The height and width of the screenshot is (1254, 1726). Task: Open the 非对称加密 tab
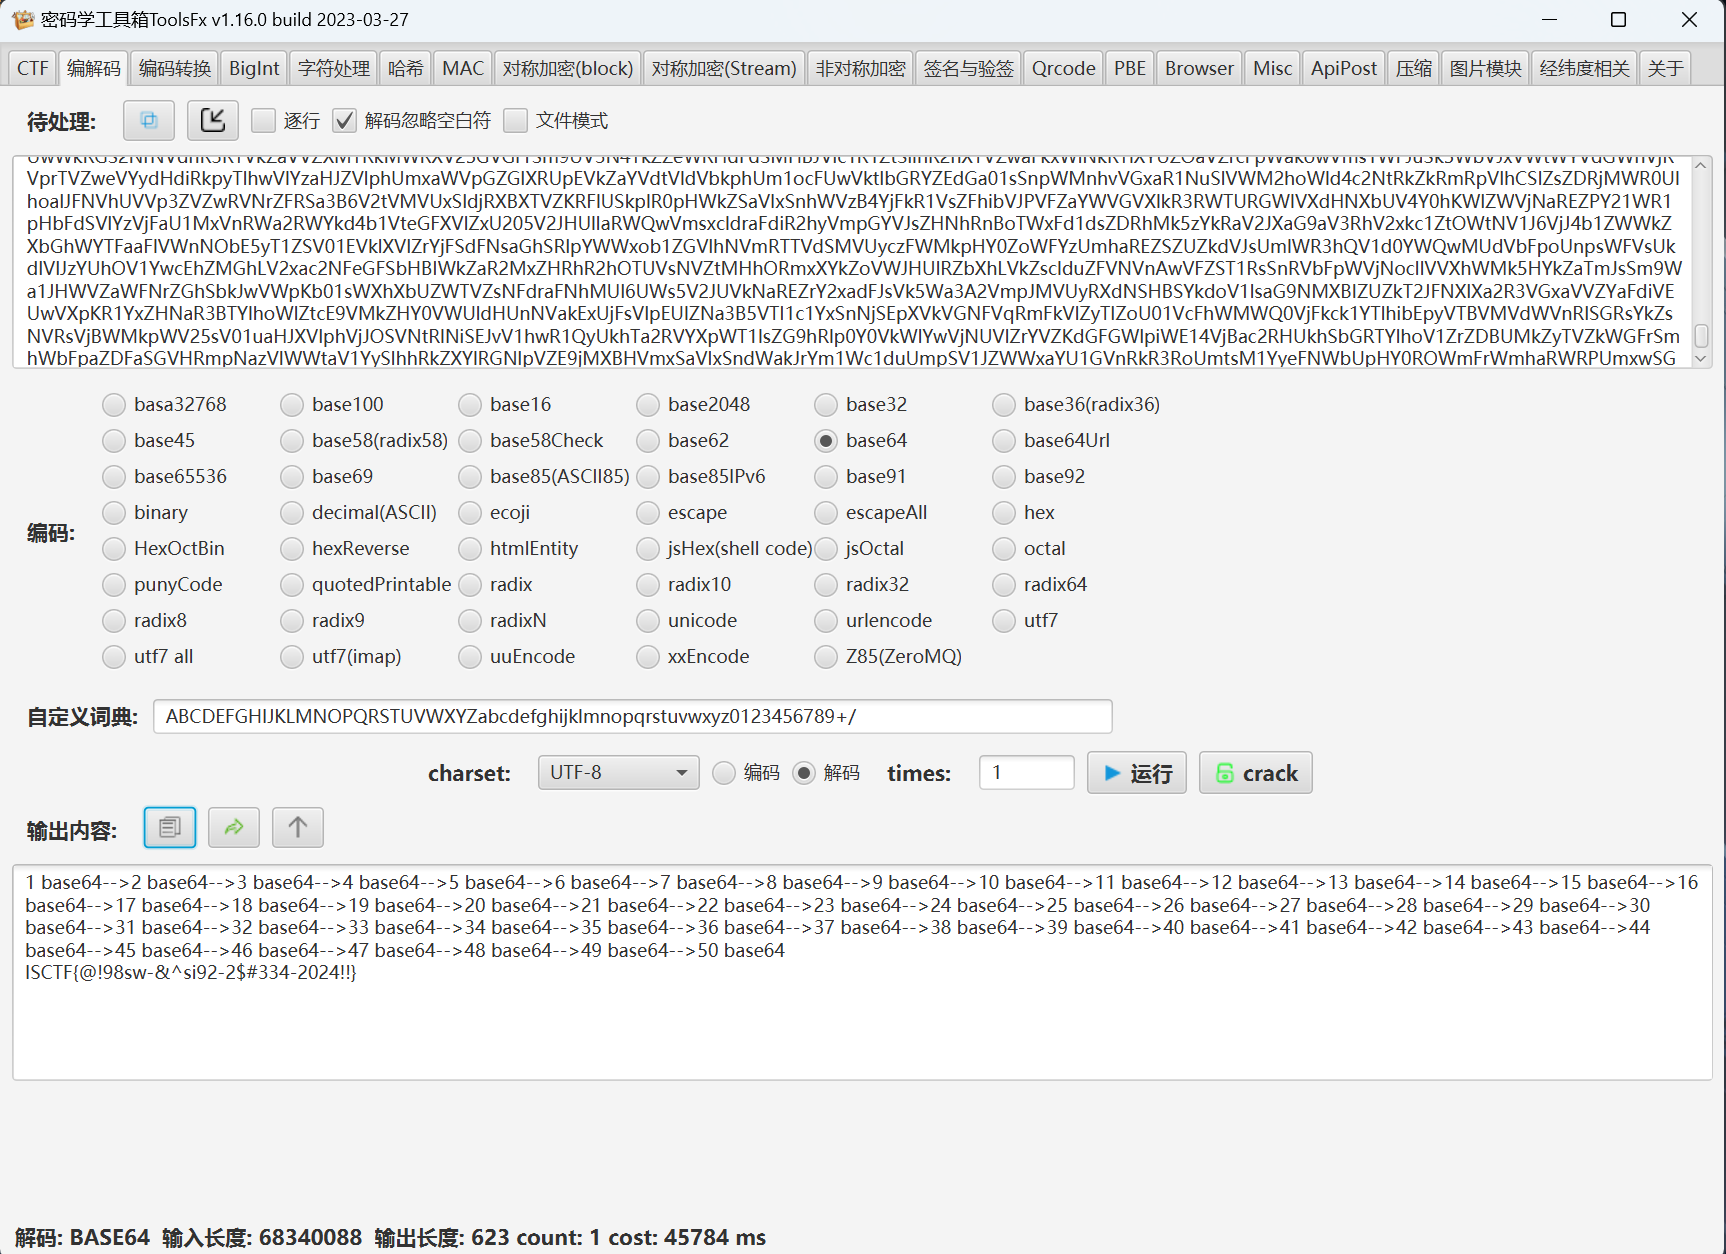[860, 68]
